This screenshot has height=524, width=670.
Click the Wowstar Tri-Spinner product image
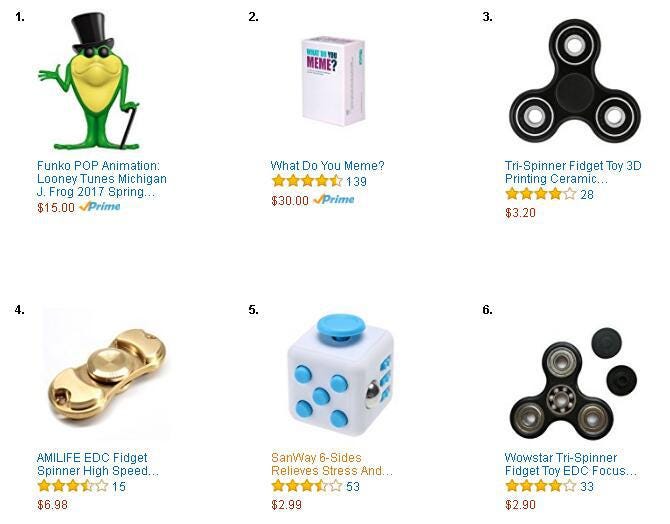click(x=573, y=383)
